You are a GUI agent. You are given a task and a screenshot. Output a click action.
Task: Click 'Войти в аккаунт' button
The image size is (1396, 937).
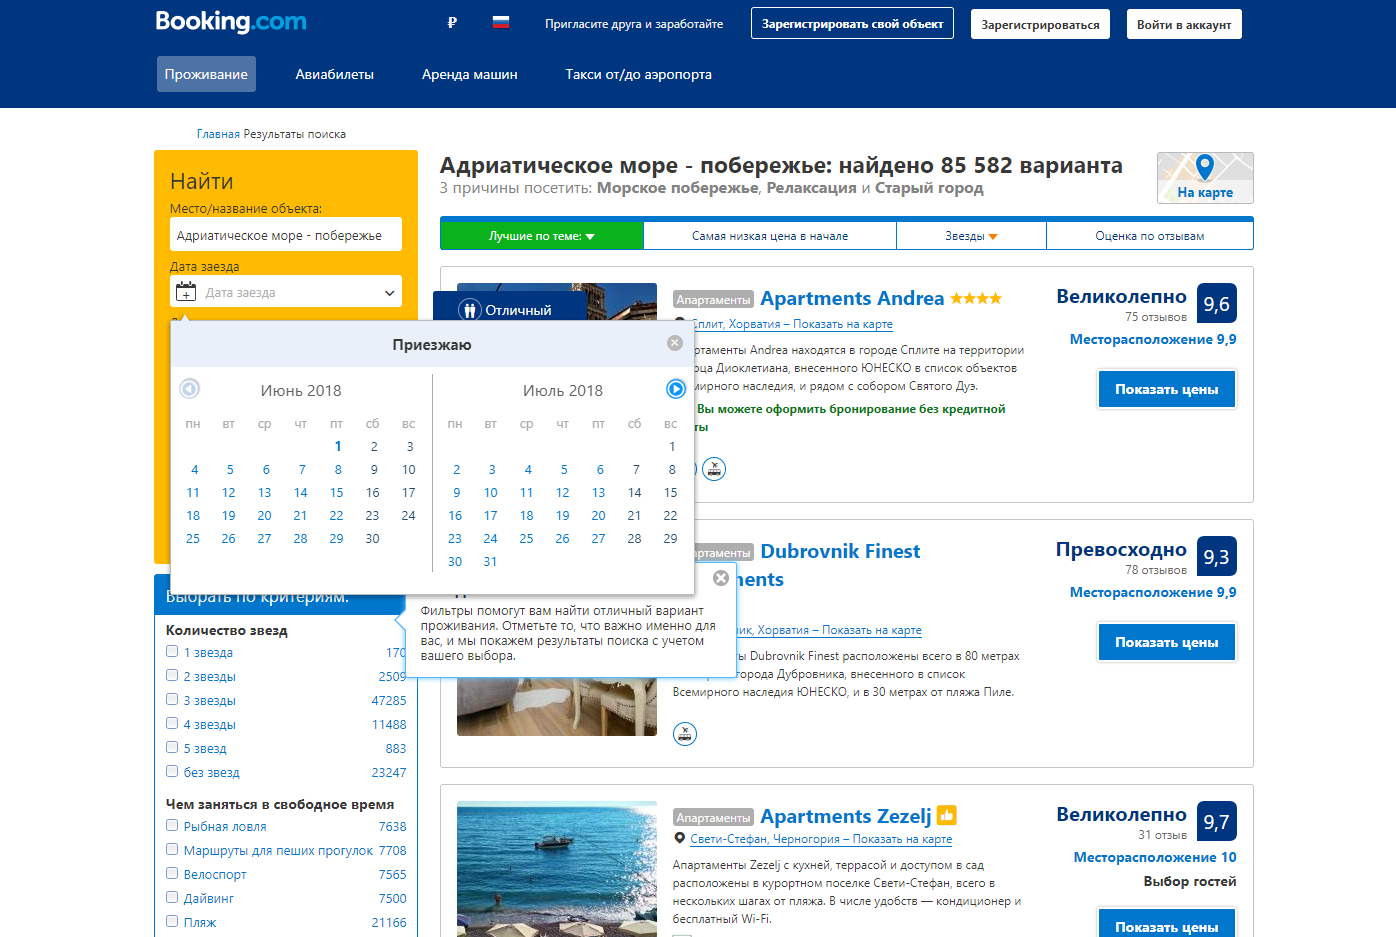[x=1184, y=24]
